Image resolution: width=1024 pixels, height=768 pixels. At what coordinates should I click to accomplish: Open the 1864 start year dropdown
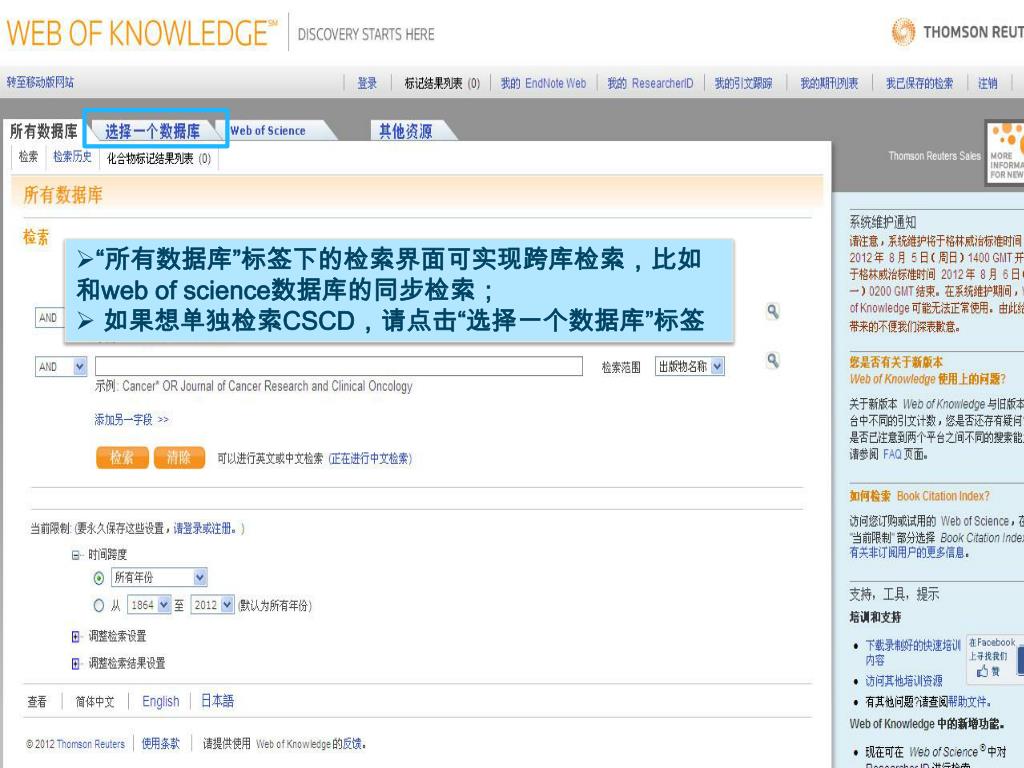149,605
